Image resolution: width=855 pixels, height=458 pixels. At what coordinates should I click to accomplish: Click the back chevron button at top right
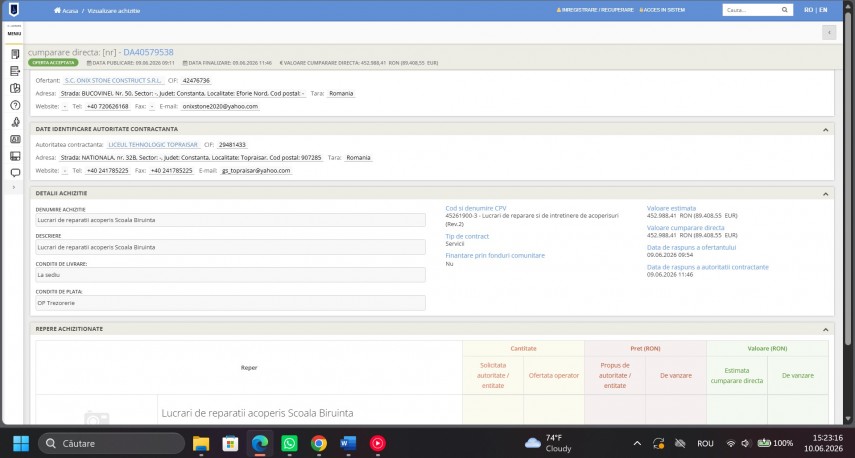coord(829,33)
